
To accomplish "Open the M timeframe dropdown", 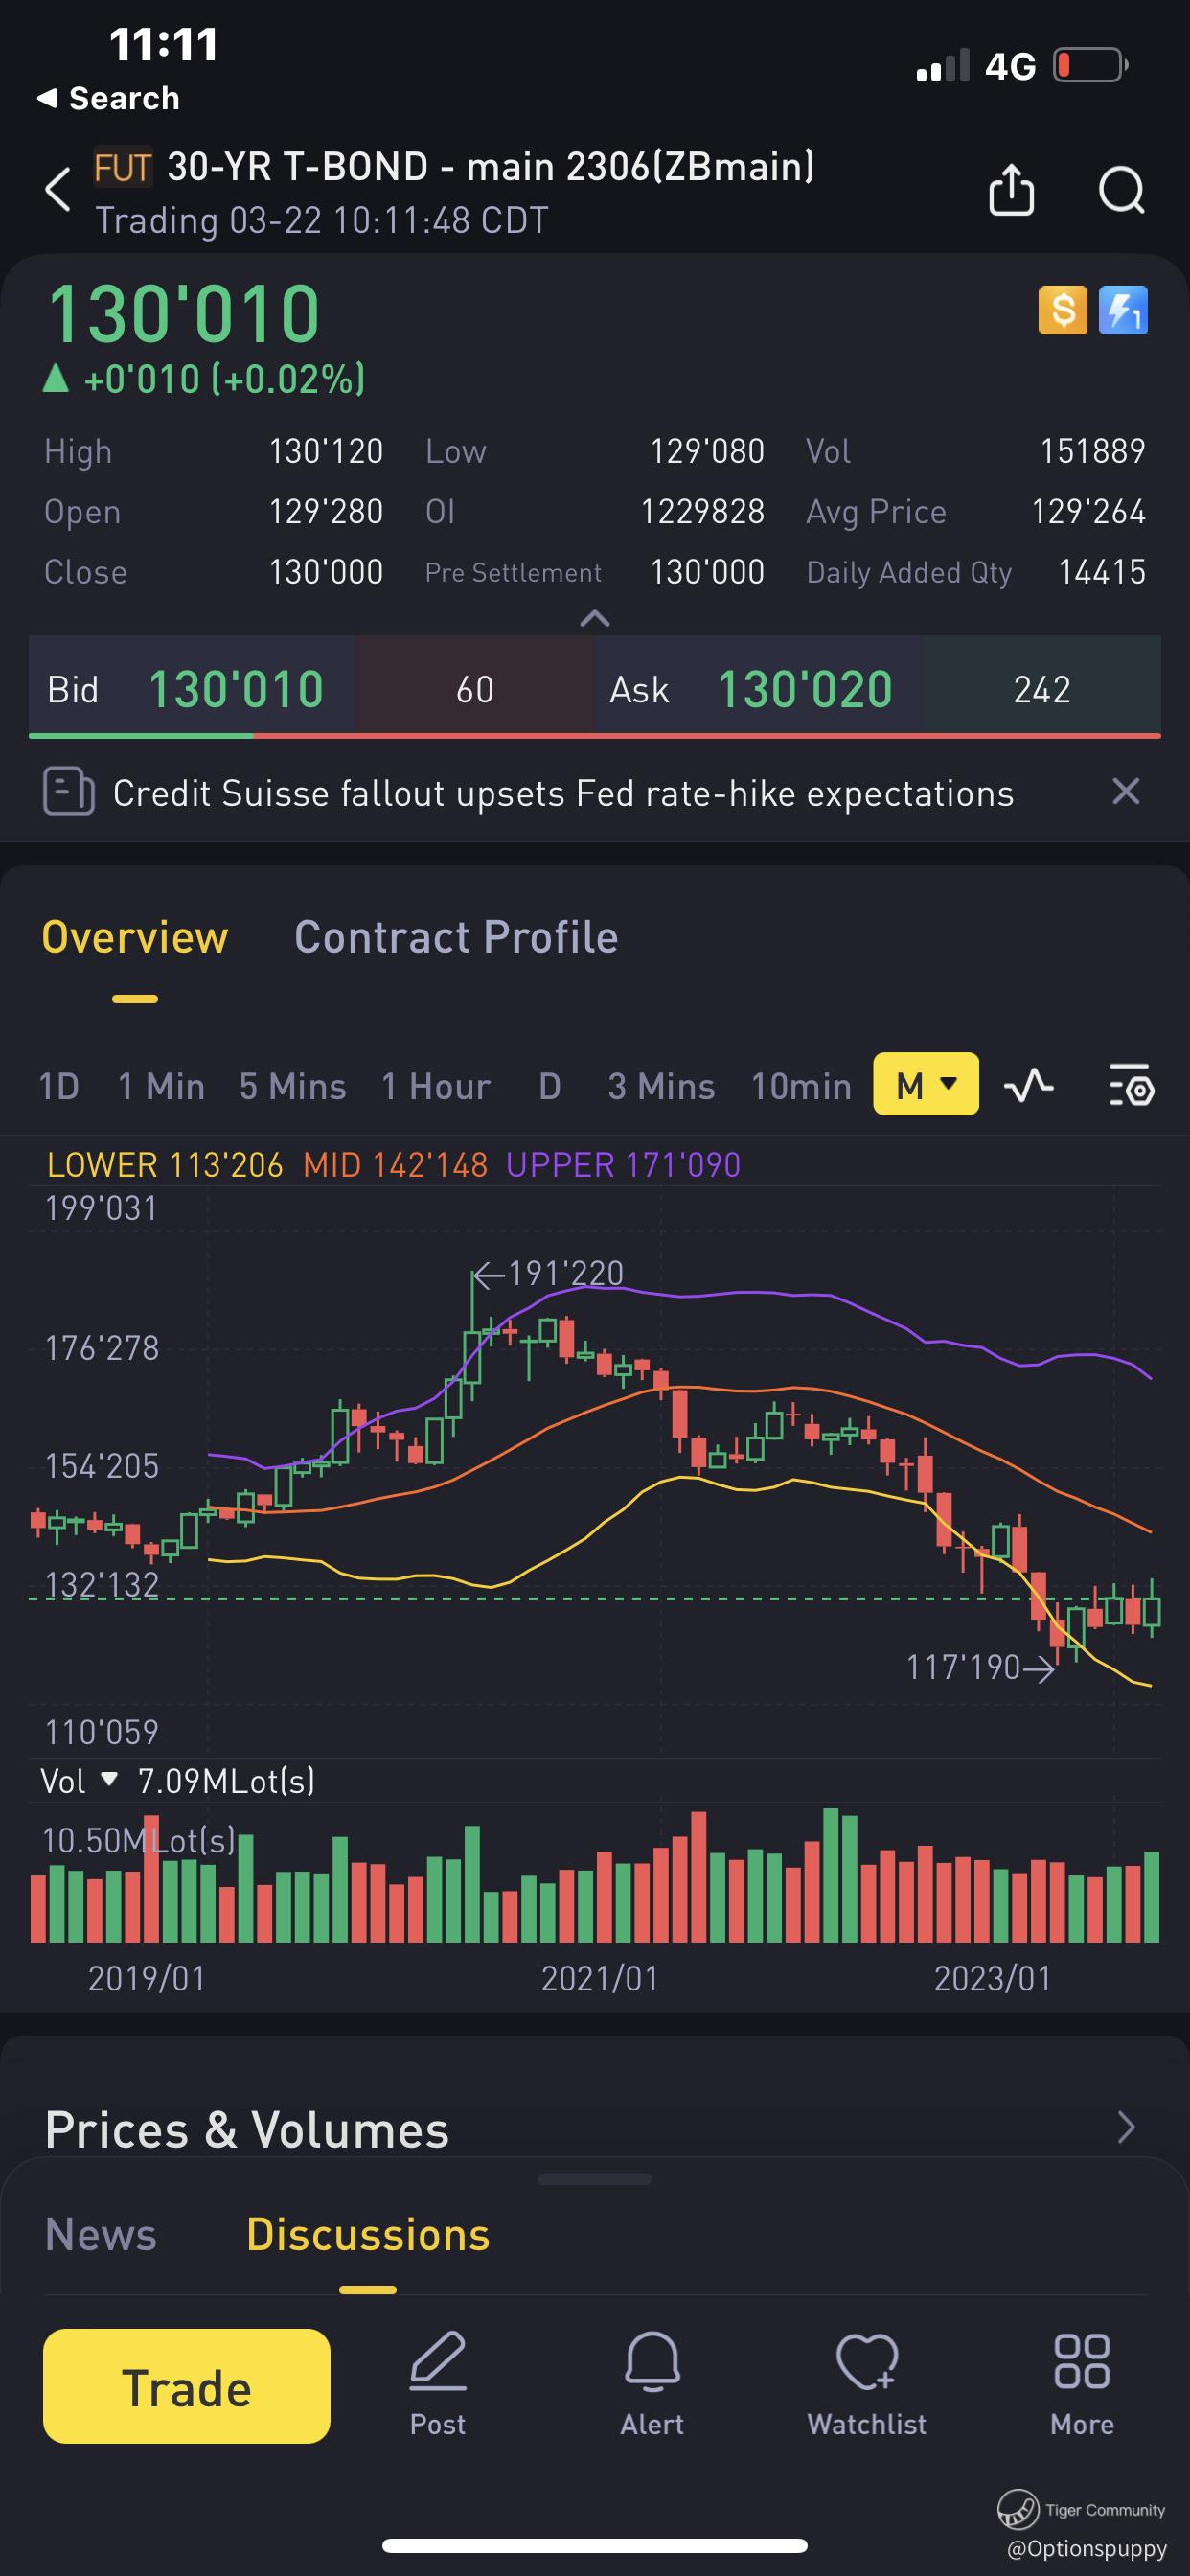I will tap(926, 1085).
